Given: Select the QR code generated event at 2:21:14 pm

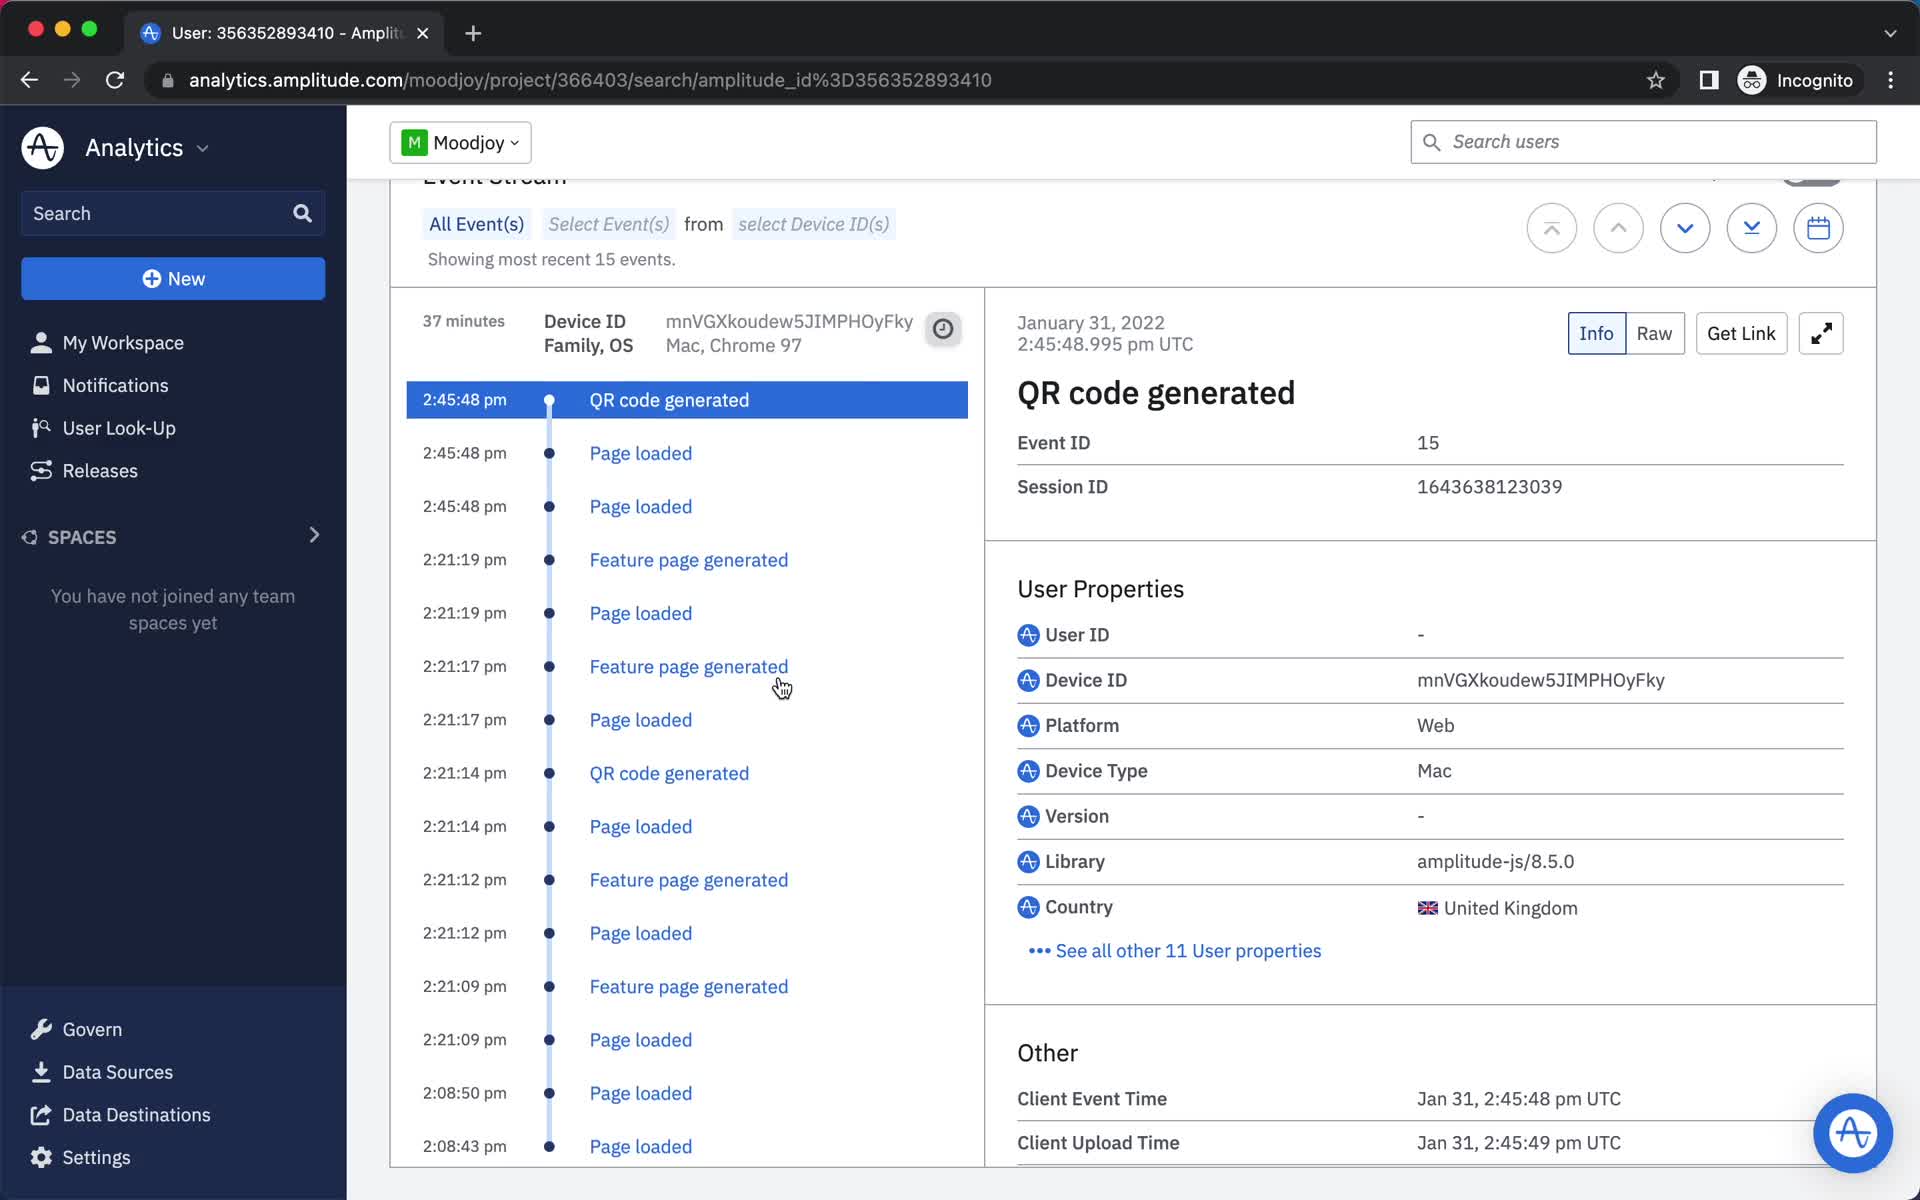Looking at the screenshot, I should tap(669, 773).
